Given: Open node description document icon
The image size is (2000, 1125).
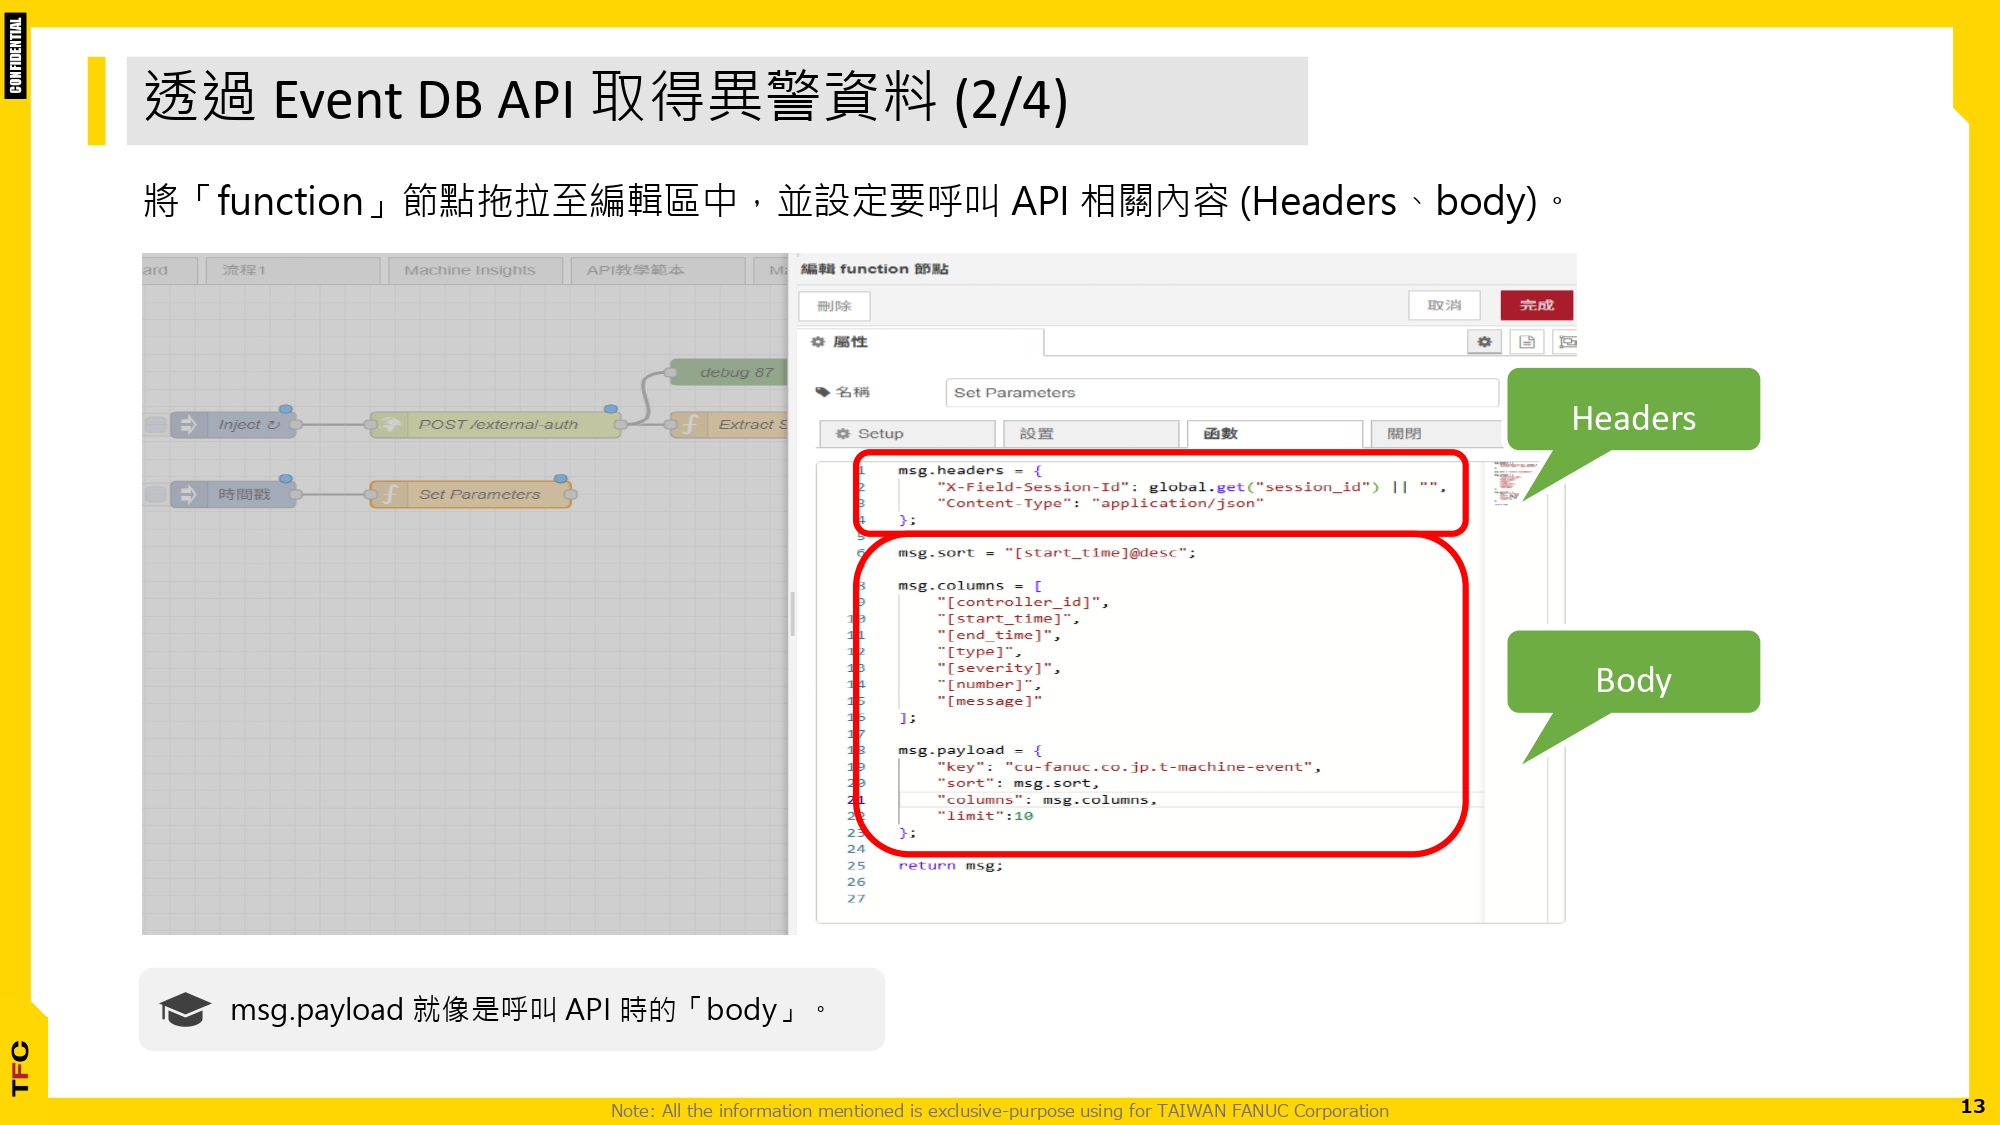Looking at the screenshot, I should click(x=1527, y=342).
